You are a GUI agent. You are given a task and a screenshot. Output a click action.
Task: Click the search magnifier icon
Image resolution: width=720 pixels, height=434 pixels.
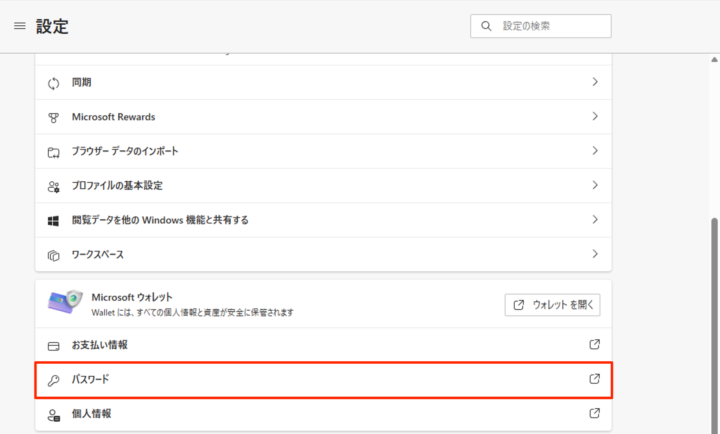[x=486, y=26]
